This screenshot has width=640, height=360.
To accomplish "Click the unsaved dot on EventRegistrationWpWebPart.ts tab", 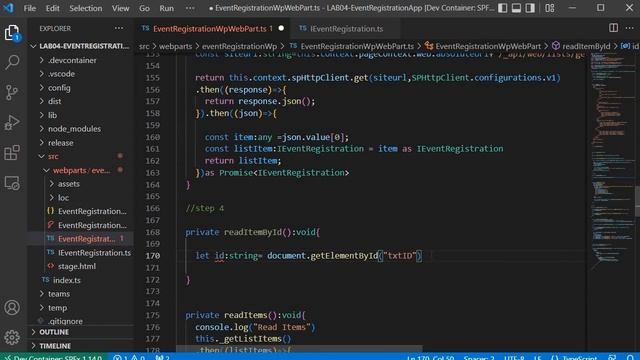I will point(281,28).
